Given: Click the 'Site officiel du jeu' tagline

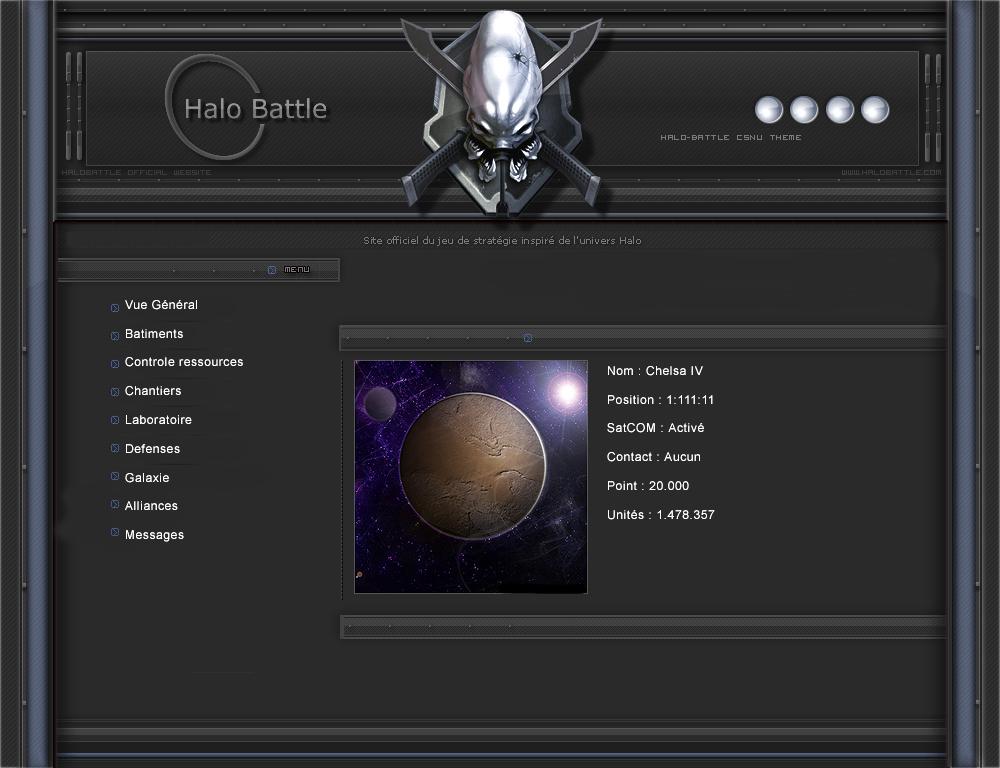Looking at the screenshot, I should [x=503, y=240].
